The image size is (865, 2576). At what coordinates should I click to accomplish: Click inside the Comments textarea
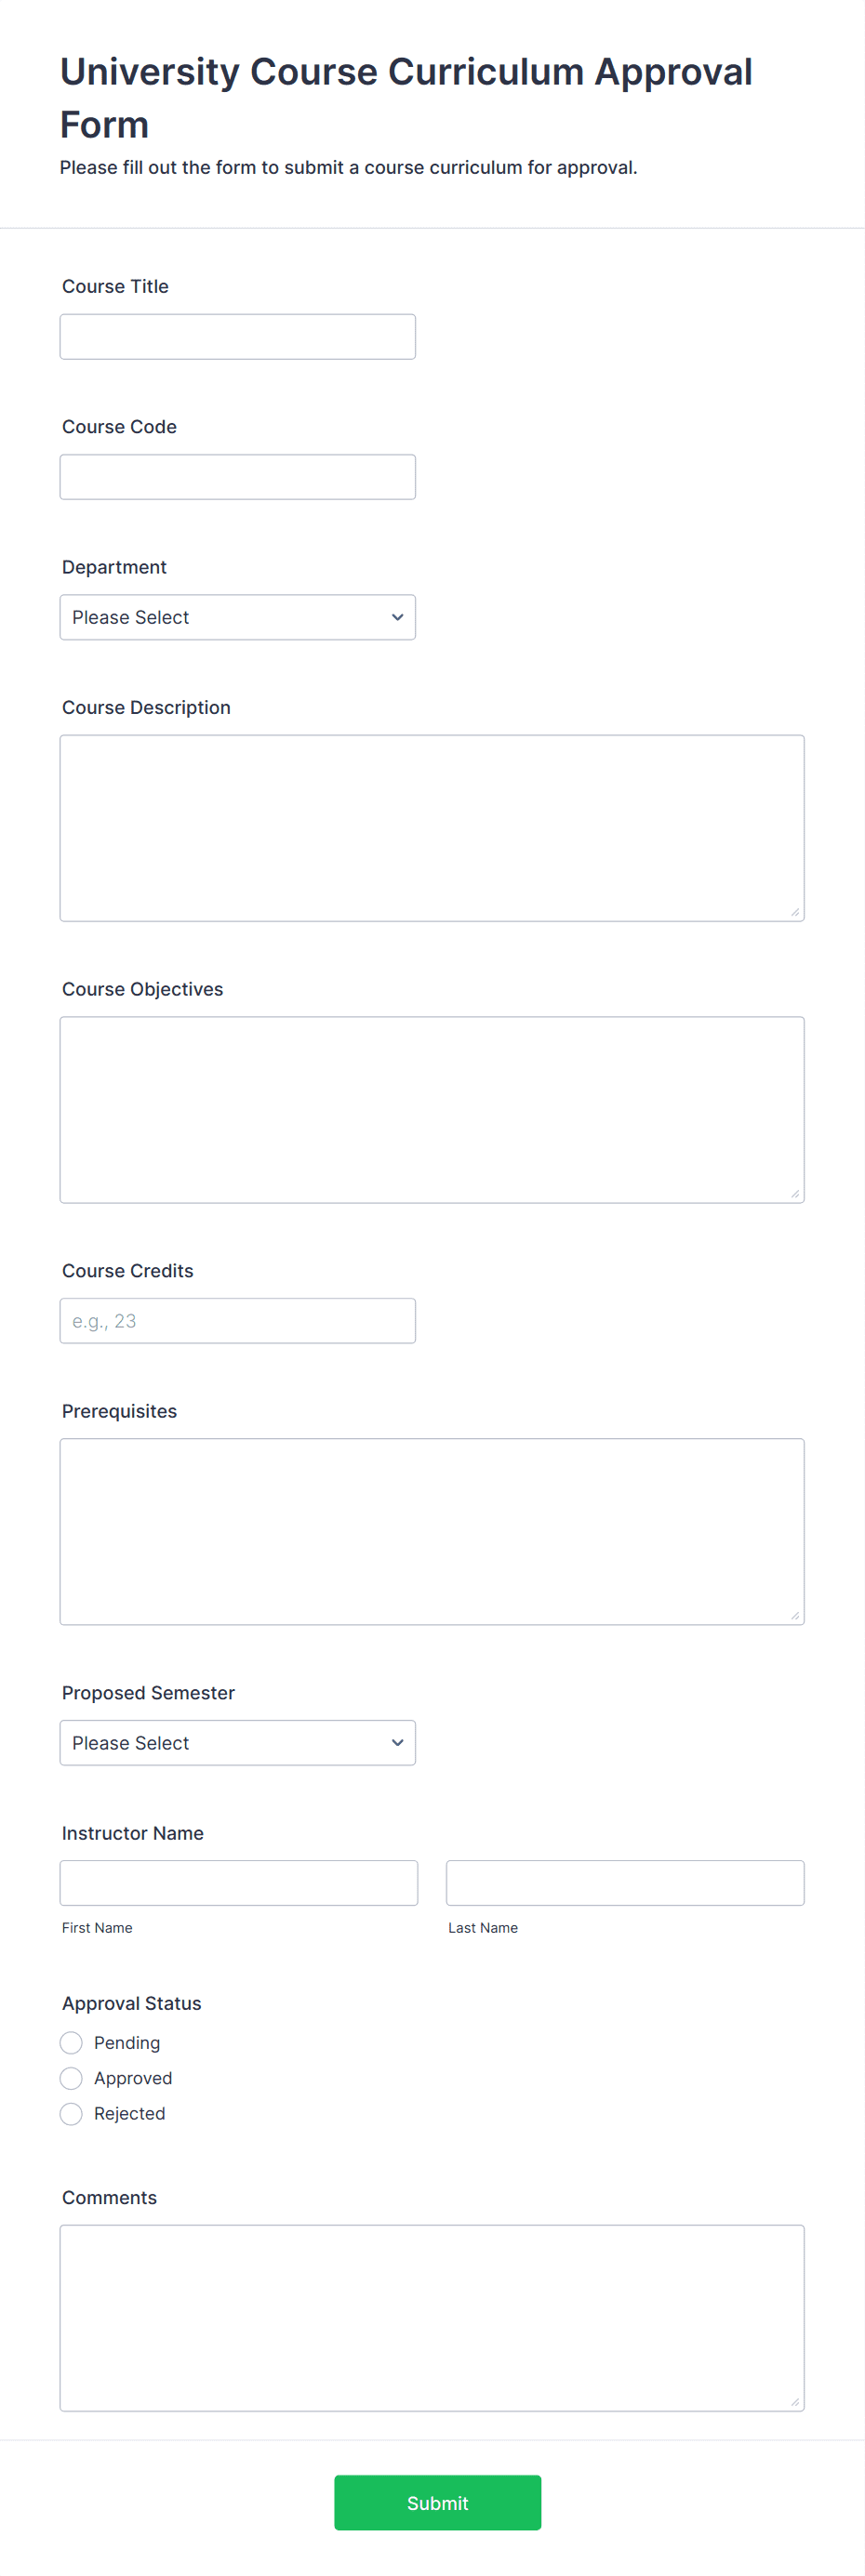pyautogui.click(x=432, y=2318)
